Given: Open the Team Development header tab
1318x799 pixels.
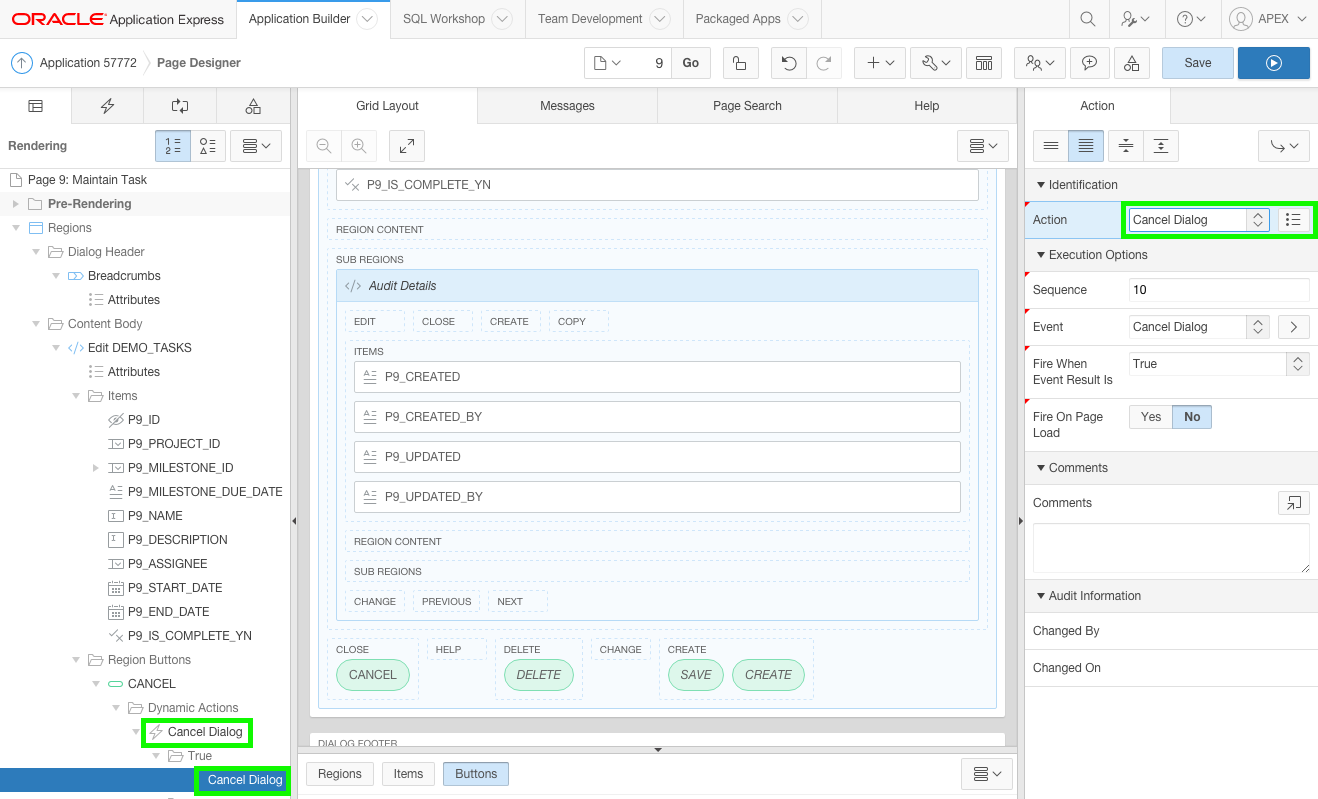Looking at the screenshot, I should (x=603, y=19).
